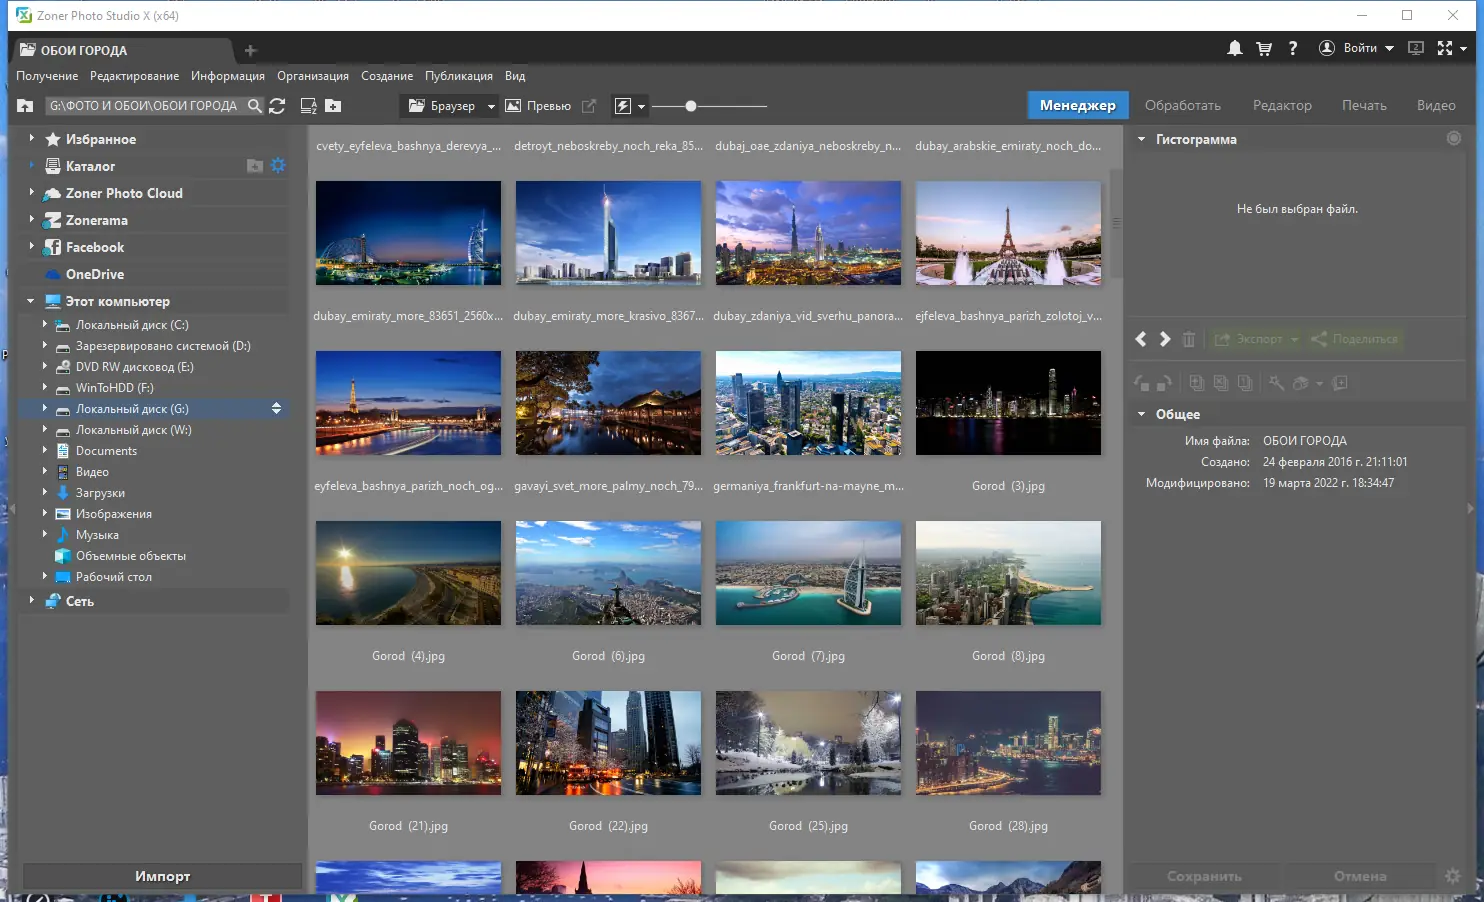The width and height of the screenshot is (1484, 902).
Task: Select the Gorod (7).jpg thumbnail
Action: [x=808, y=573]
